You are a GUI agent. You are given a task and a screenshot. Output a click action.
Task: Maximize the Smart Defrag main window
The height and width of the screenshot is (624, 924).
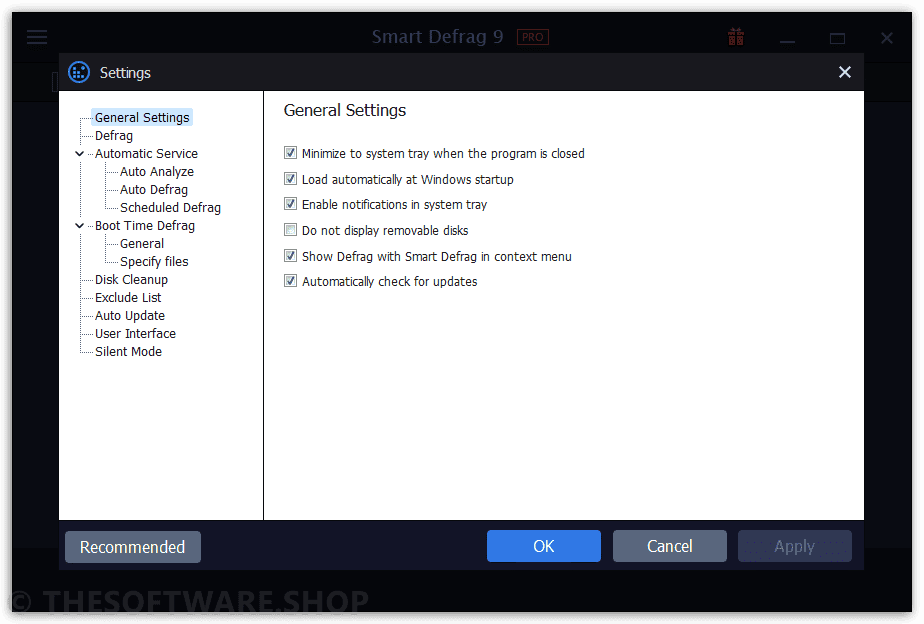pos(837,39)
